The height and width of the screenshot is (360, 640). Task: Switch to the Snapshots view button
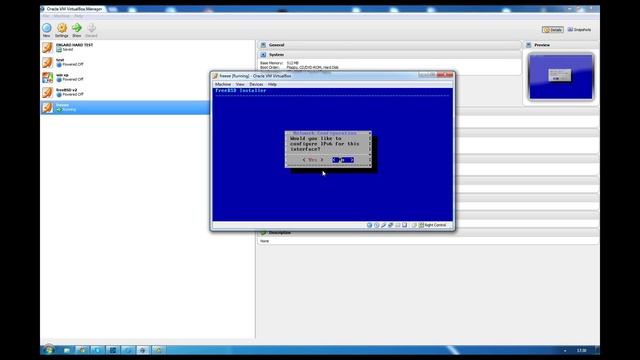579,30
